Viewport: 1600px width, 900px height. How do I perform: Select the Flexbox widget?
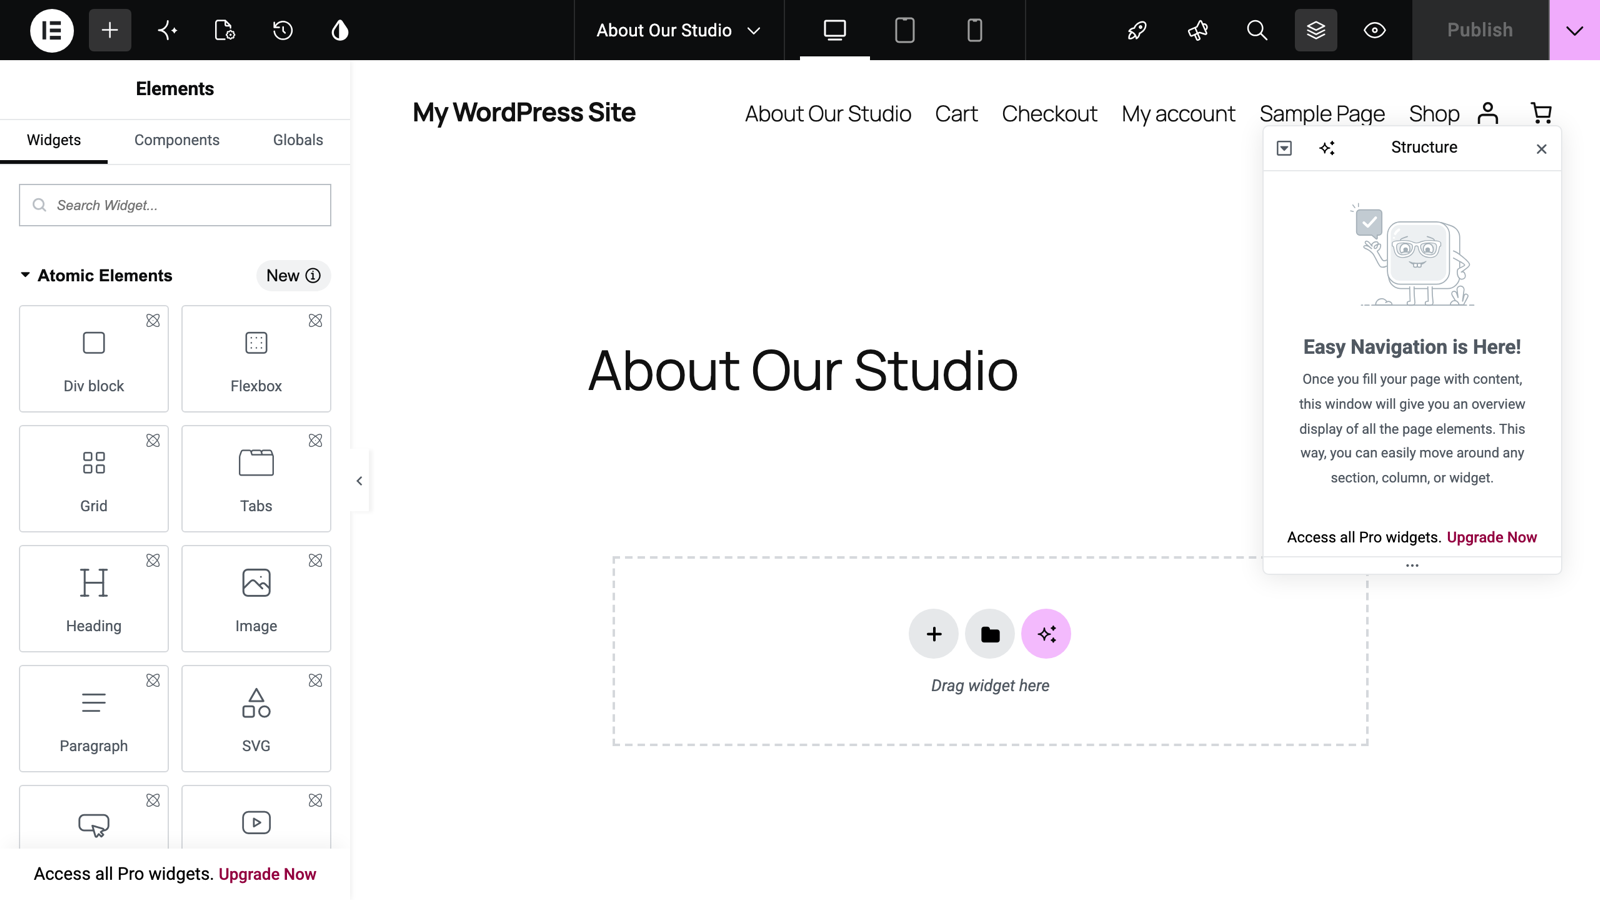[256, 359]
